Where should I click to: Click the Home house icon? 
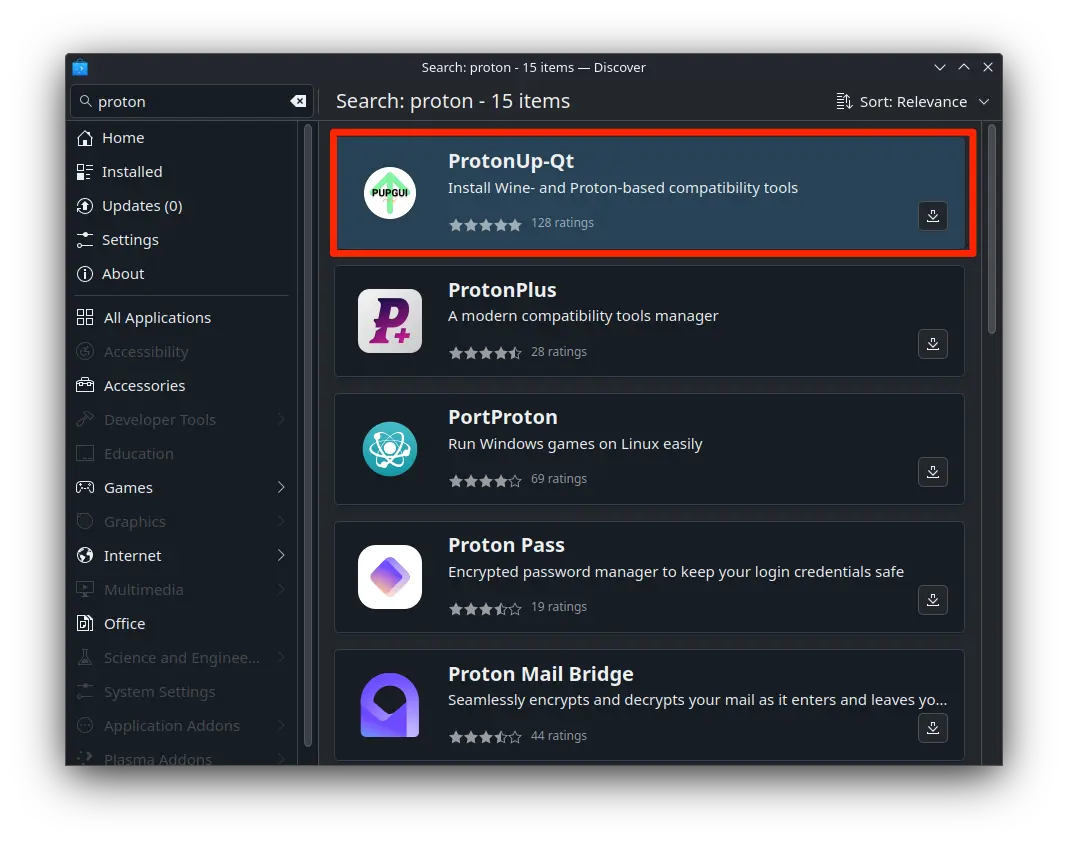(85, 138)
